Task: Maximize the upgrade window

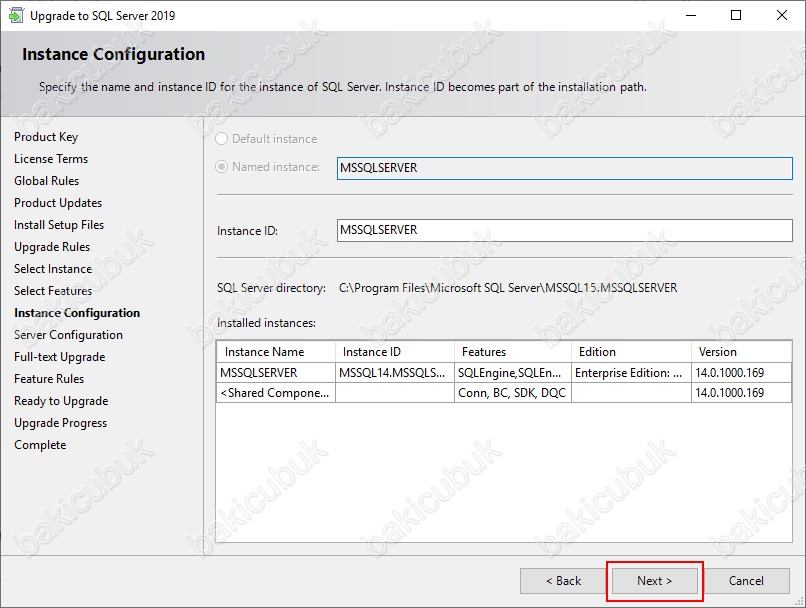Action: click(736, 15)
